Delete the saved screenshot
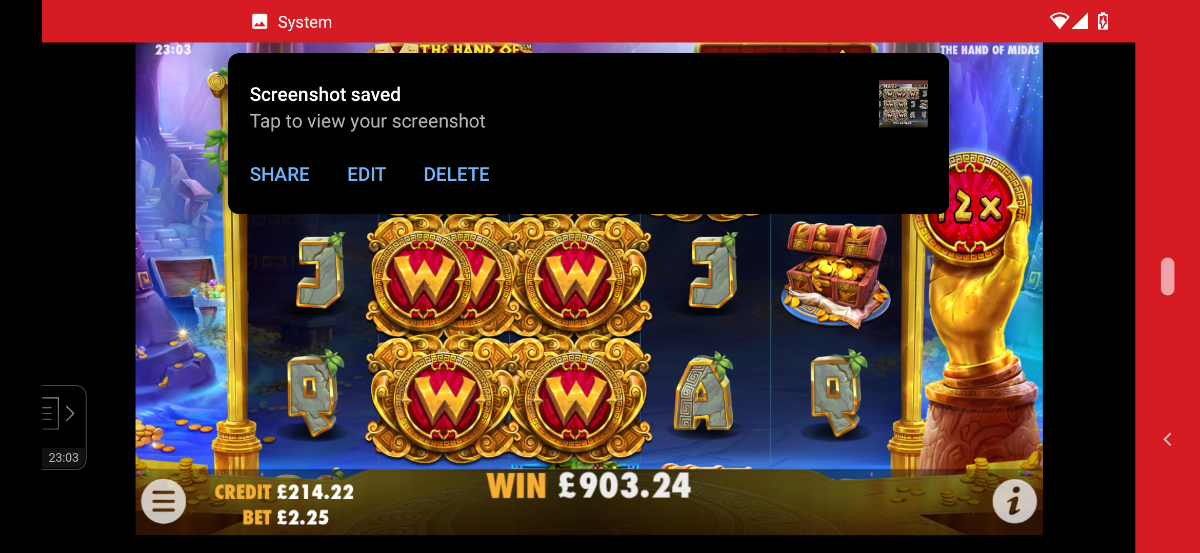The height and width of the screenshot is (553, 1200). [457, 174]
